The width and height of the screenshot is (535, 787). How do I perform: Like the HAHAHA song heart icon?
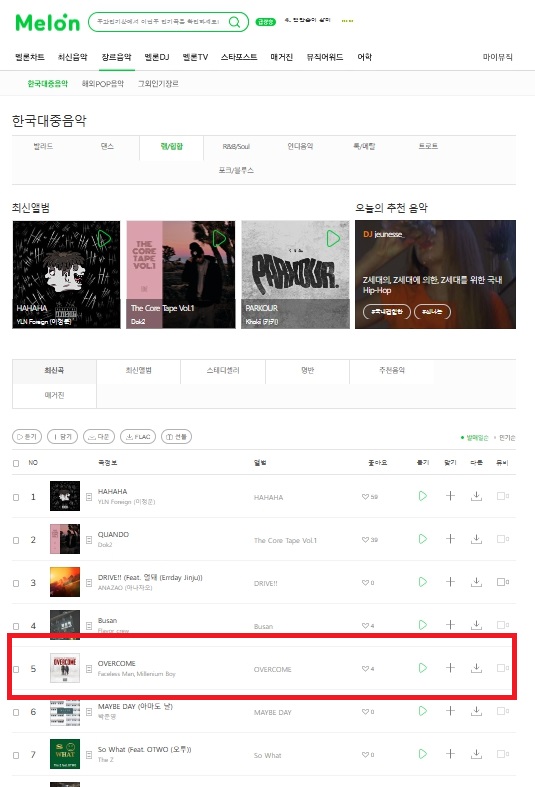coord(365,497)
